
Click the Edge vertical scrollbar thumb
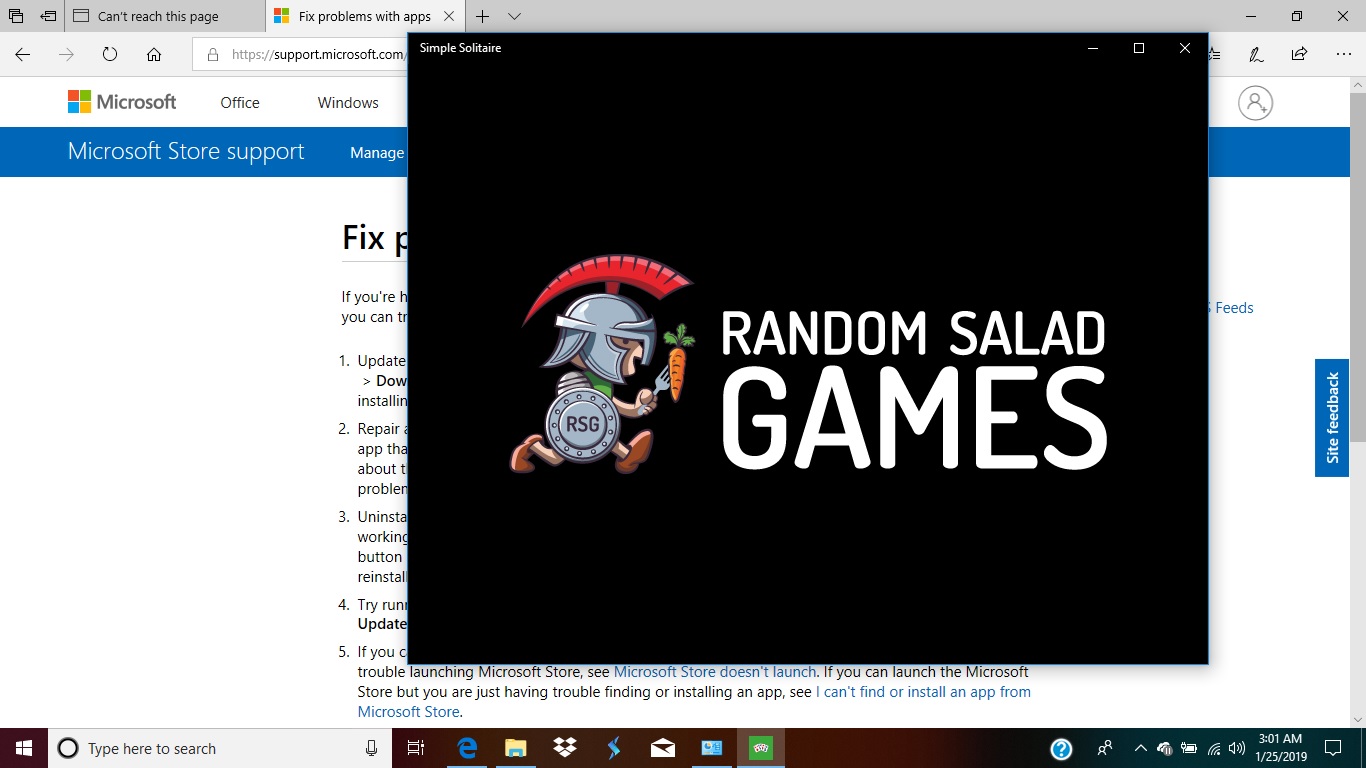tap(1357, 267)
